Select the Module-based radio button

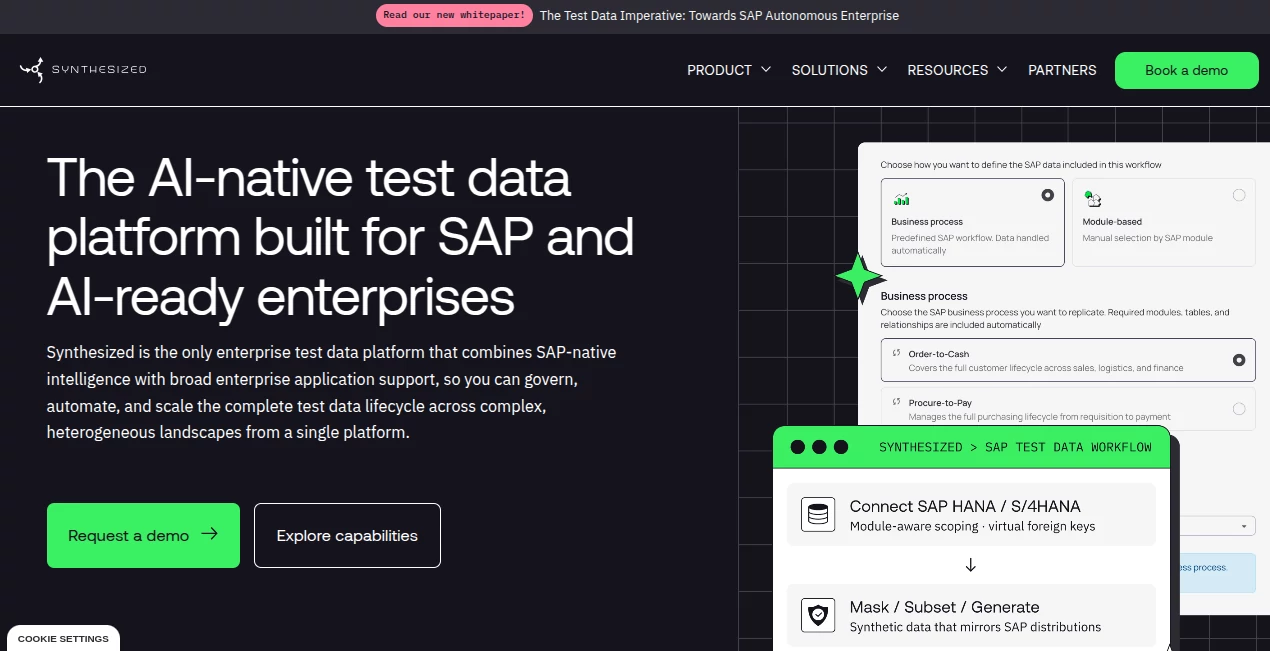tap(1239, 195)
